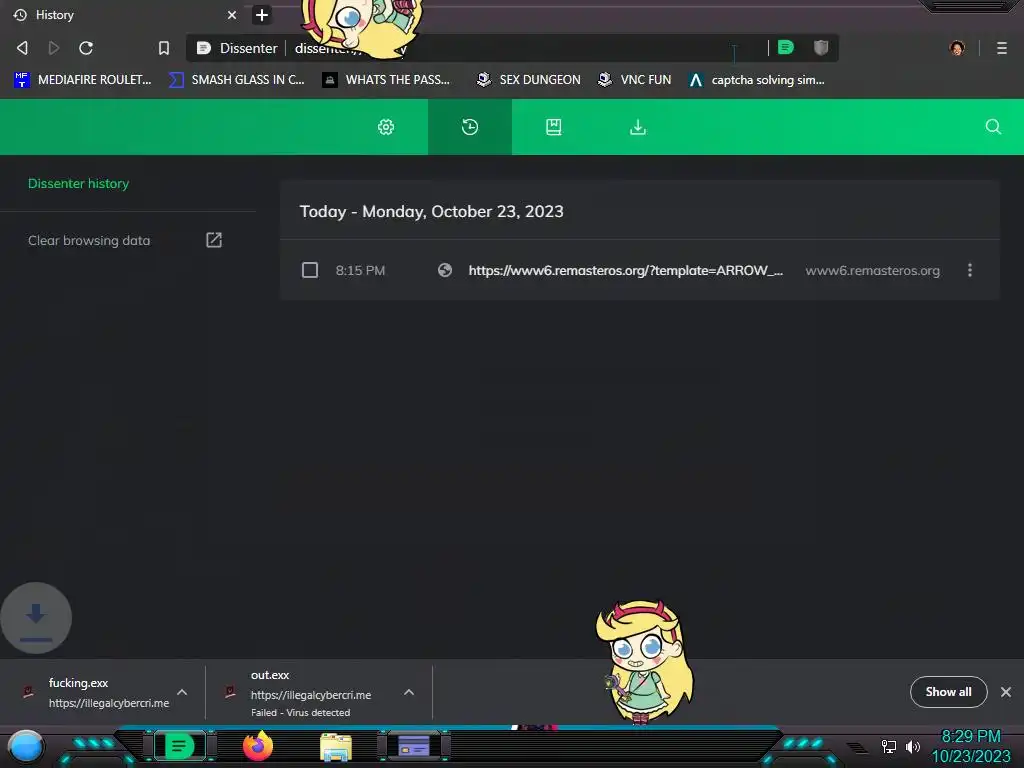Open the Downloads tab in green bar

click(x=638, y=127)
